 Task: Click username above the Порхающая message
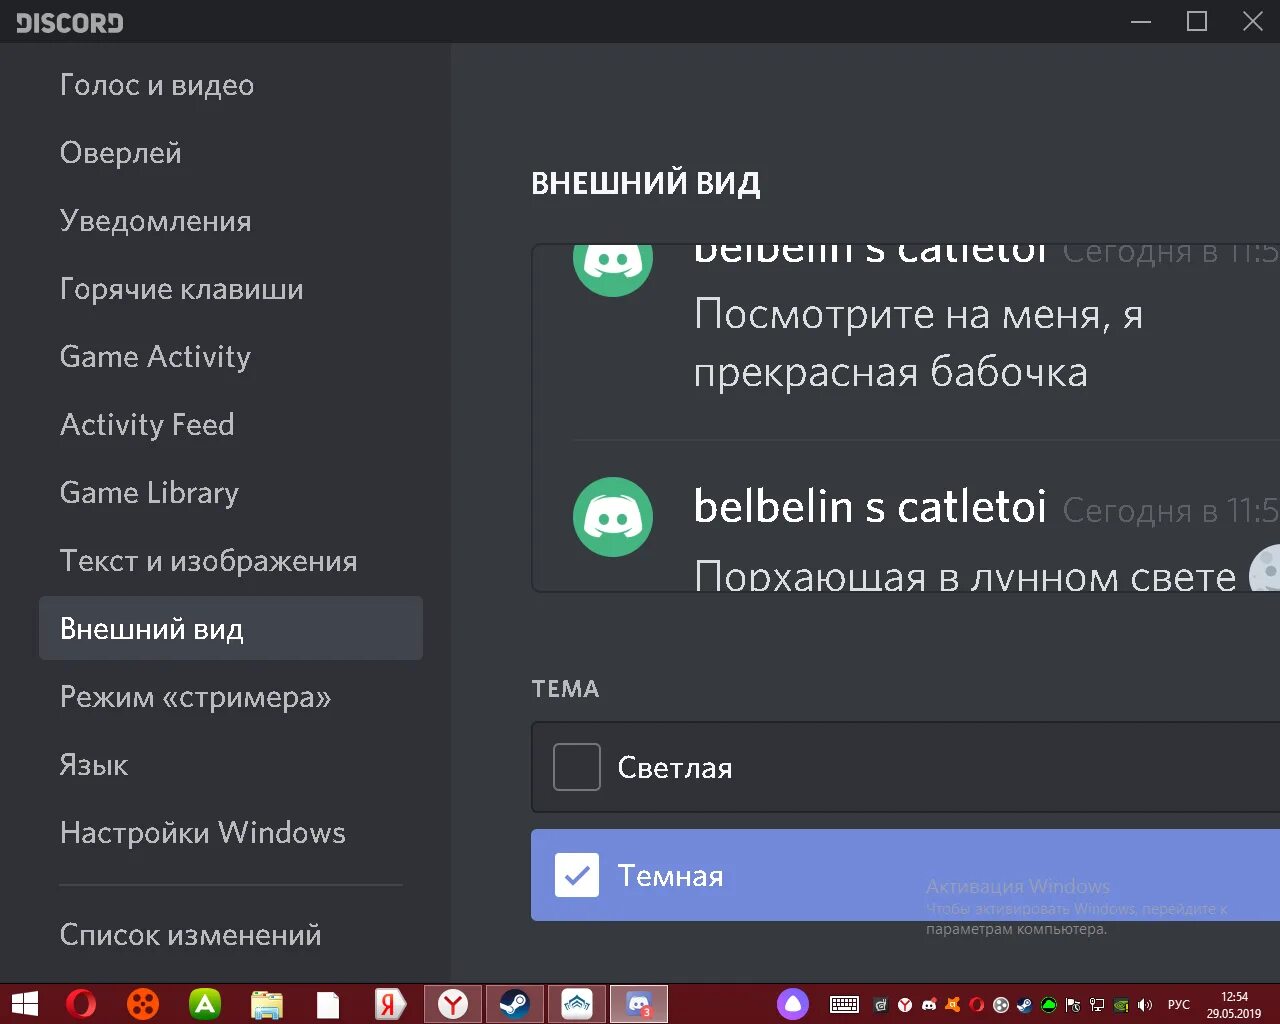click(x=870, y=506)
